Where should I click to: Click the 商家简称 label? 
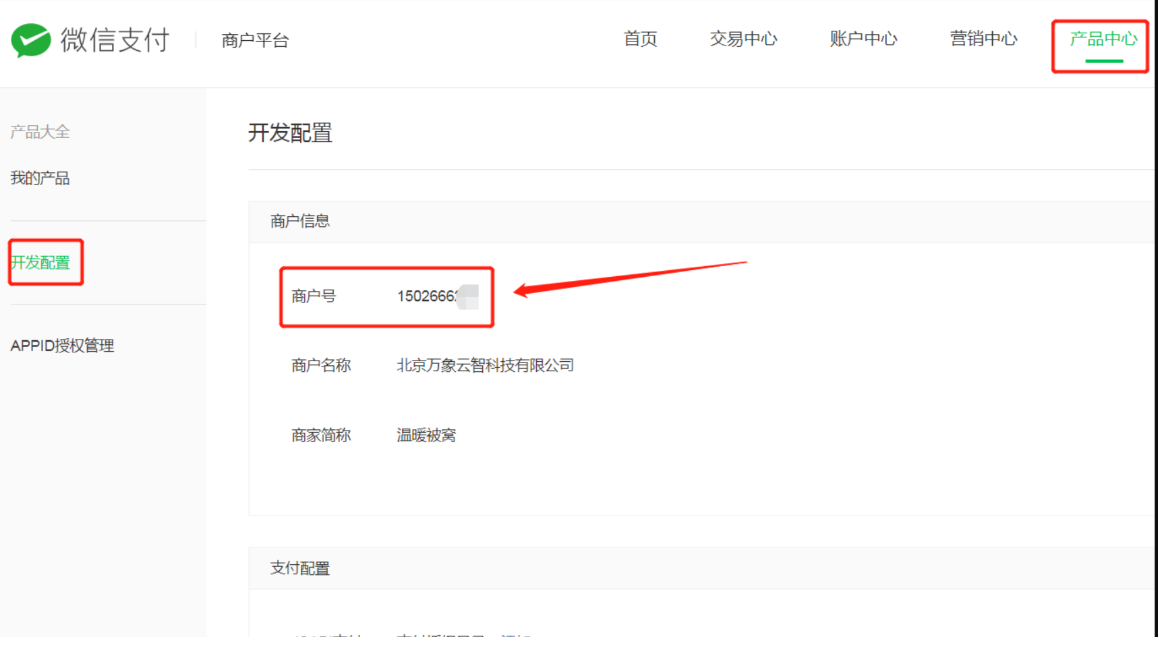321,435
